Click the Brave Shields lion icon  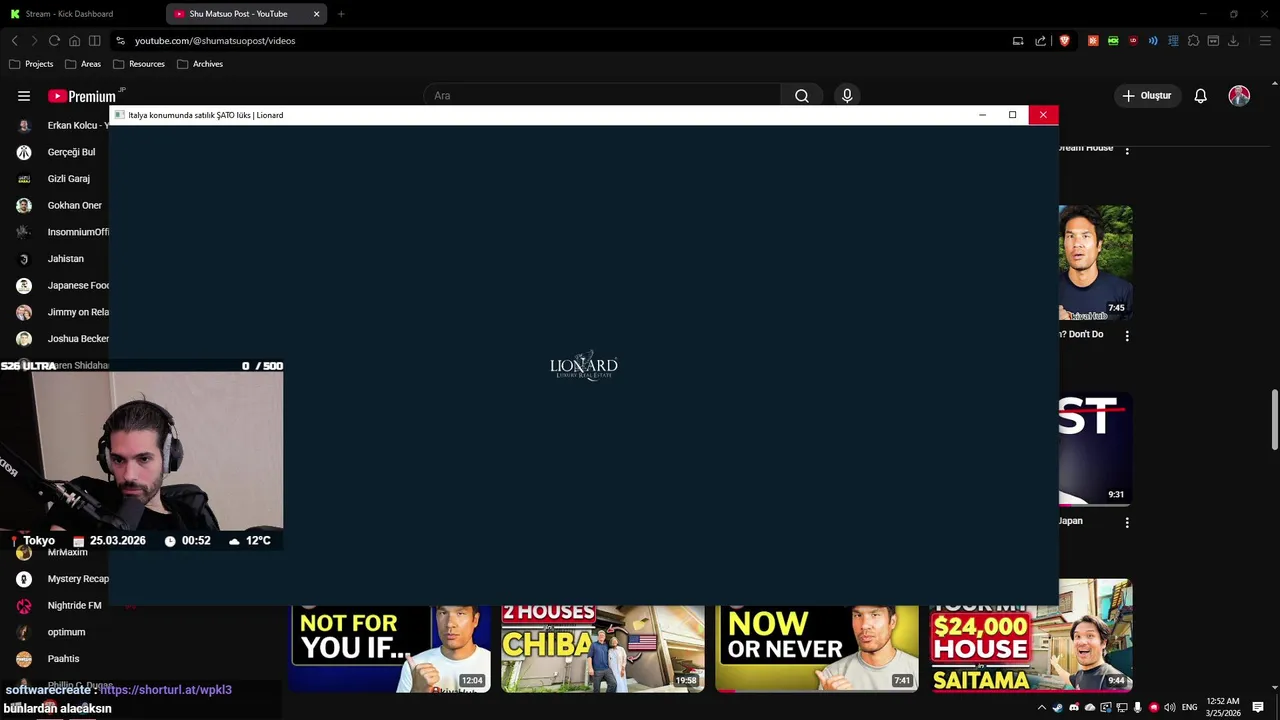click(1064, 41)
